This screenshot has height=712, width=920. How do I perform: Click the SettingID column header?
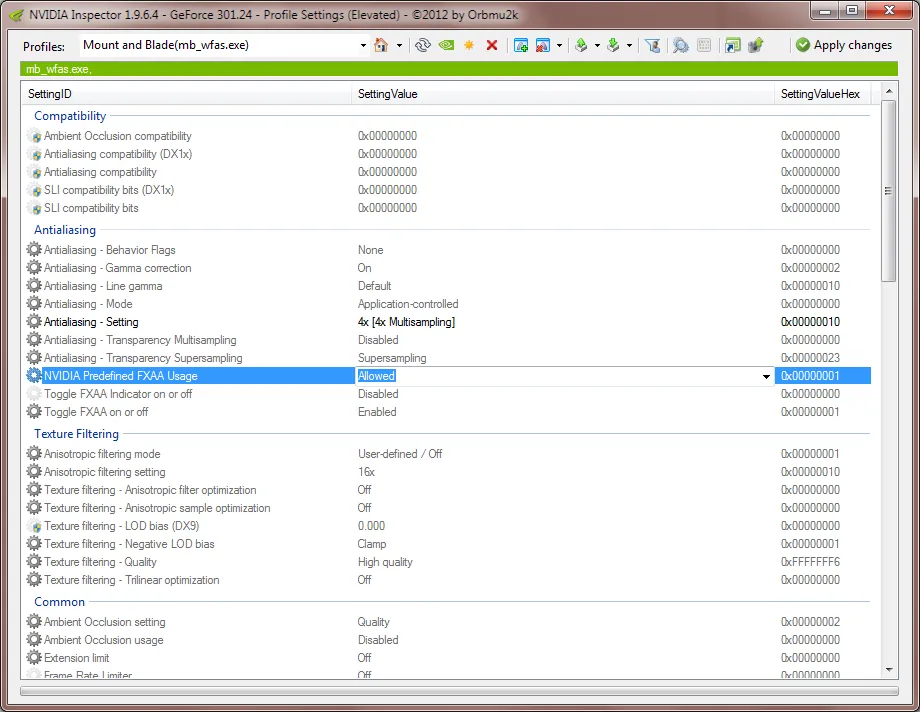pyautogui.click(x=187, y=94)
